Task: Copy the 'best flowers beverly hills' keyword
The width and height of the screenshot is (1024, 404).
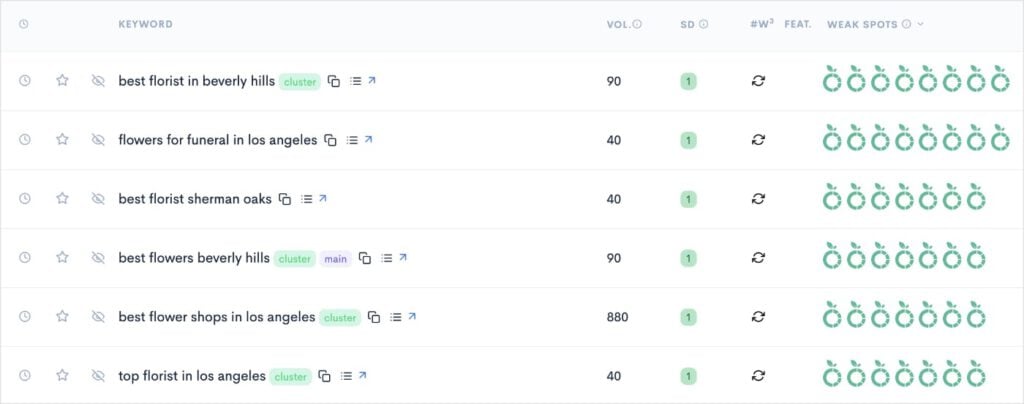Action: click(x=365, y=258)
